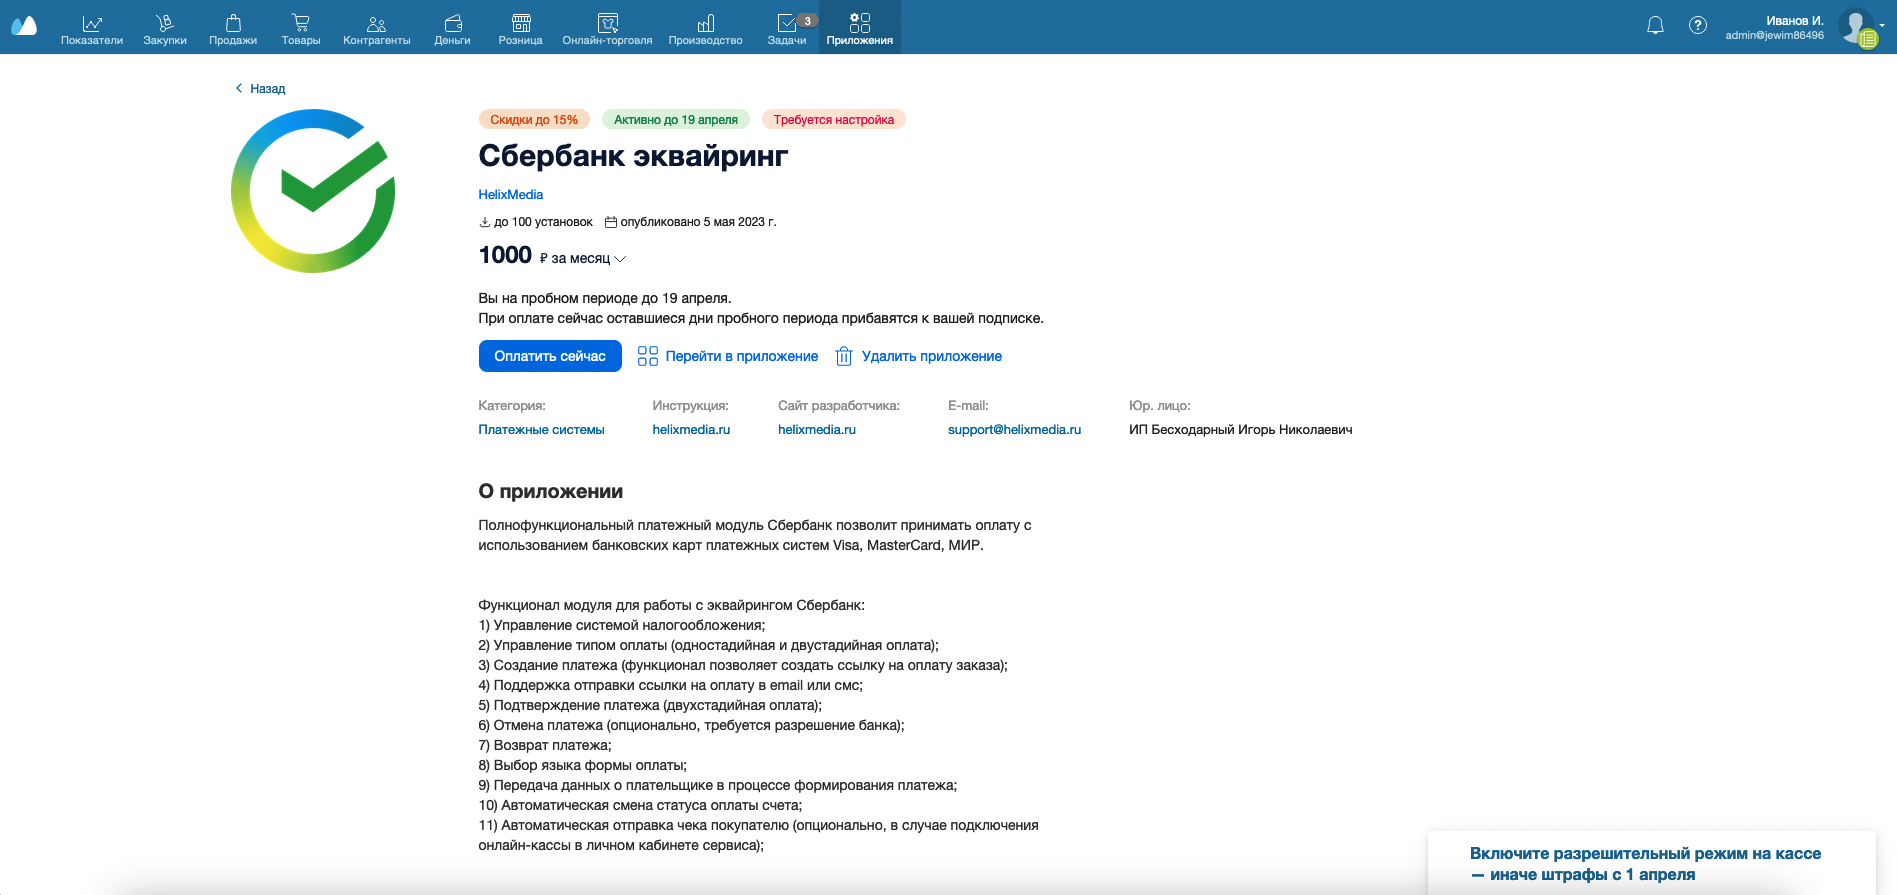Screen dimensions: 1897x895
Task: Go to the Продажи section
Action: tap(233, 28)
